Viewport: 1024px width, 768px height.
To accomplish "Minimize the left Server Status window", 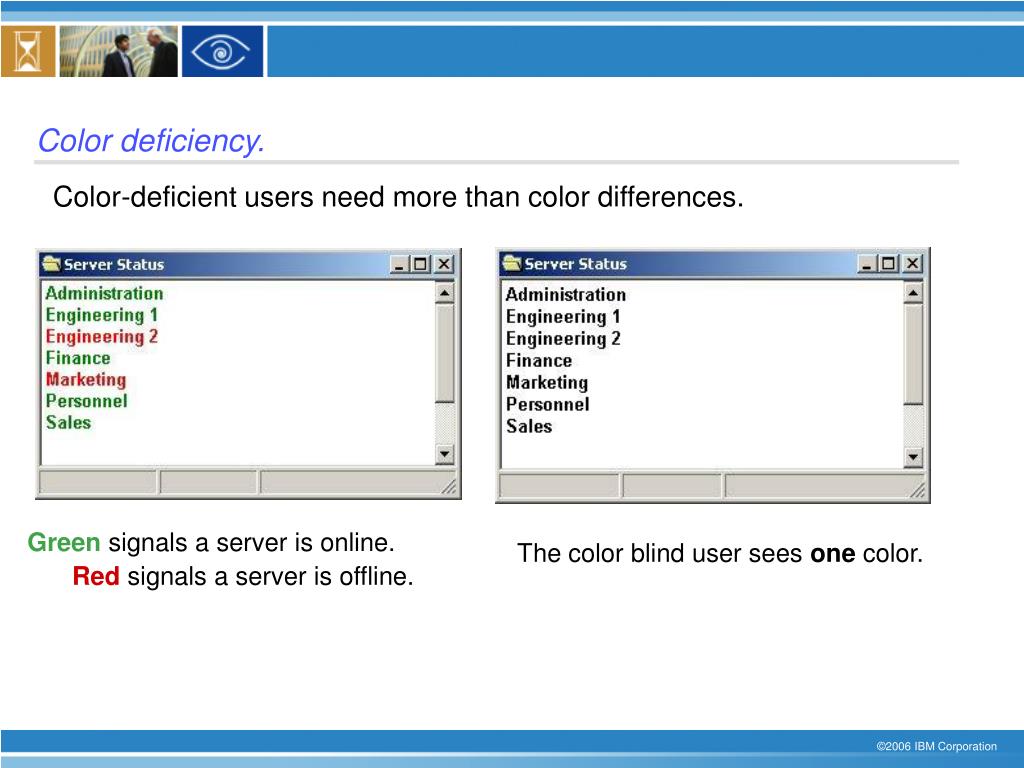I will 400,264.
